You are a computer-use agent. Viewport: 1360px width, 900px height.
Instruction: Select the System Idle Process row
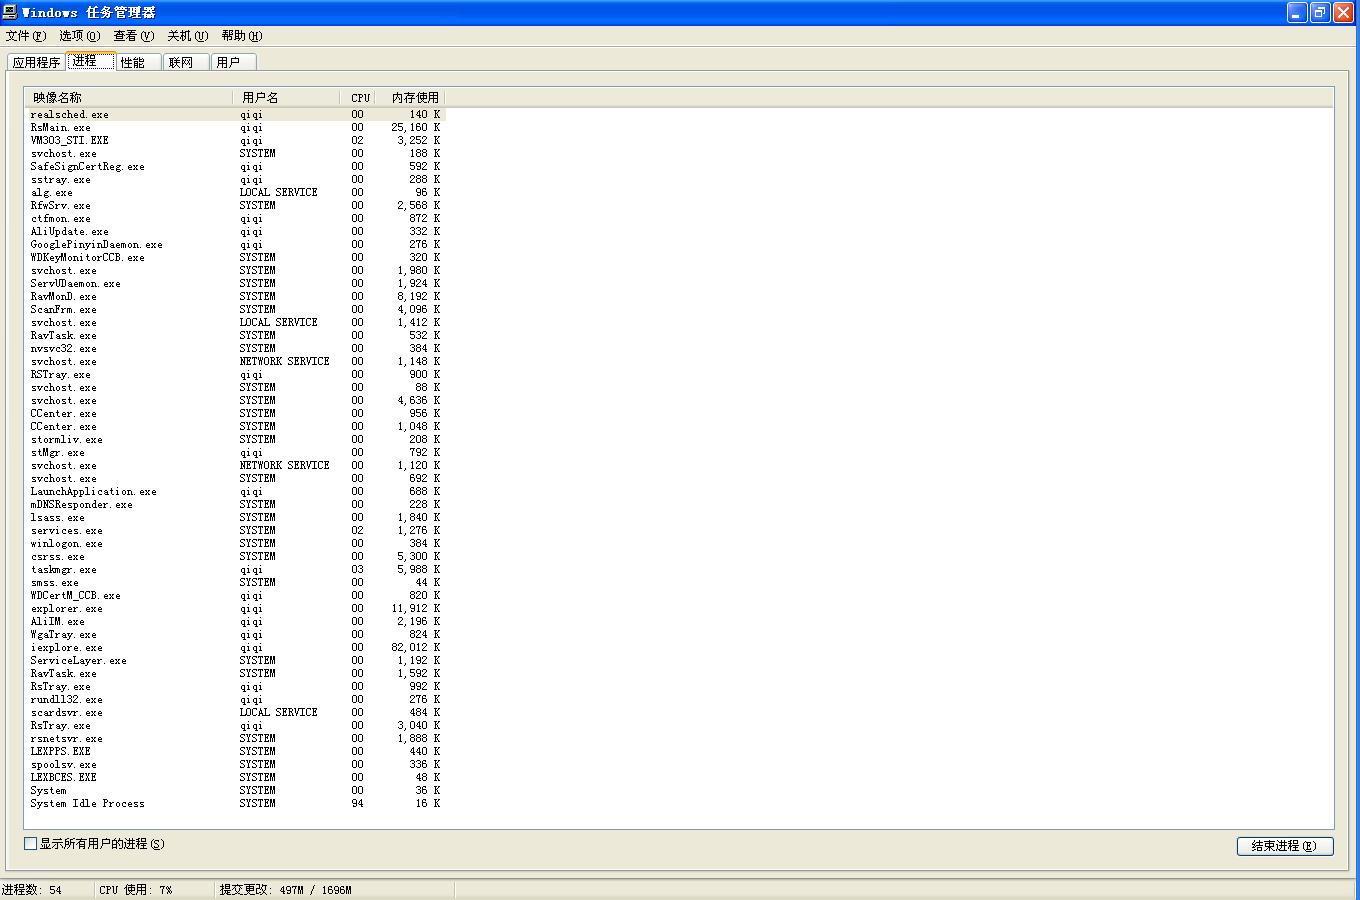(x=235, y=804)
